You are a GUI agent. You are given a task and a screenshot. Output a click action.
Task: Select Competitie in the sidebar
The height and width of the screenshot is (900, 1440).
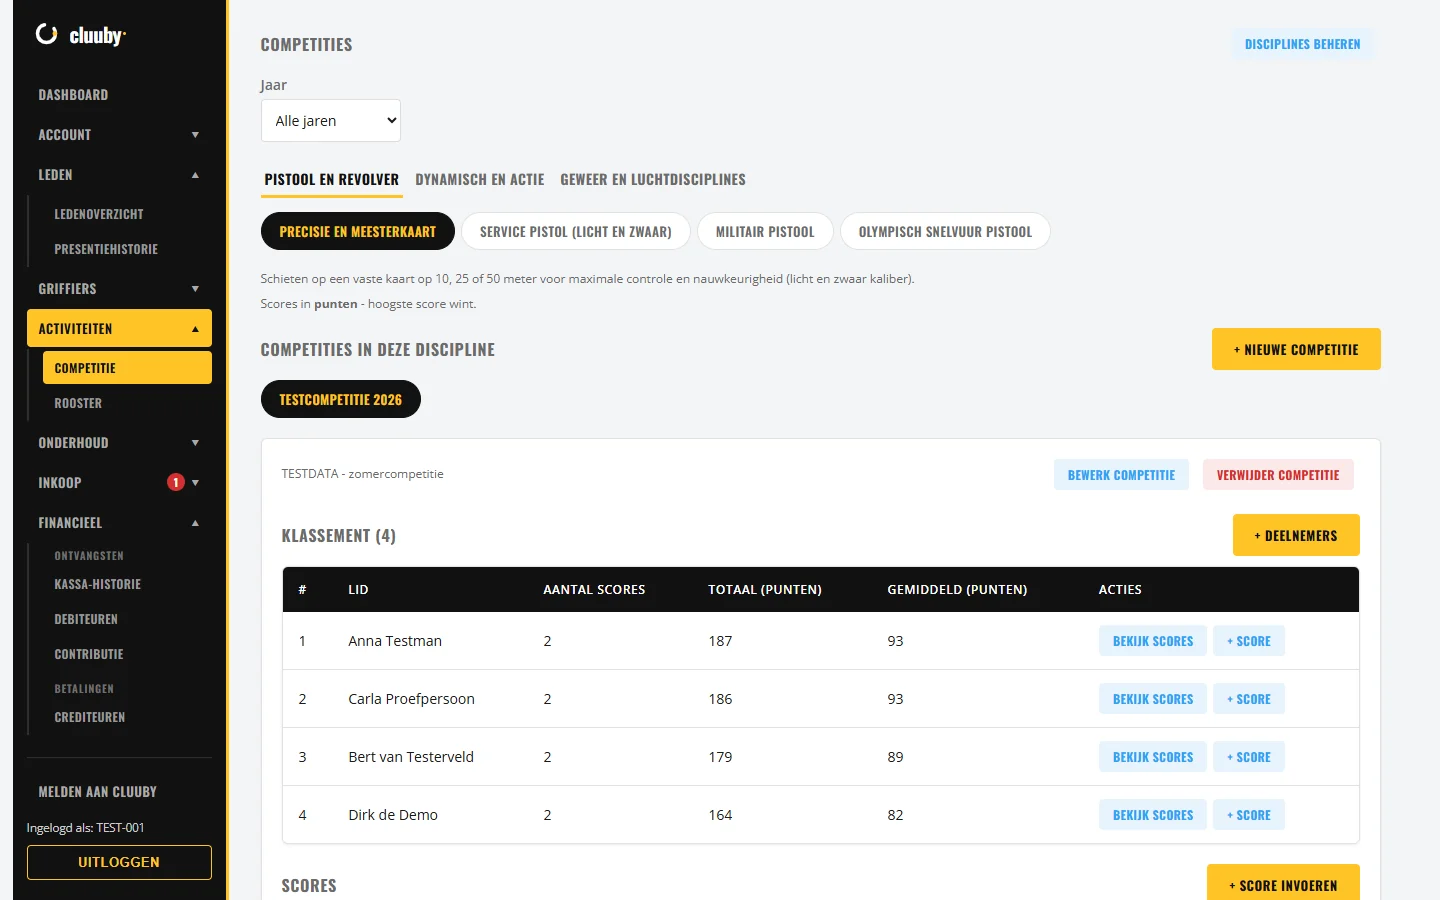127,368
